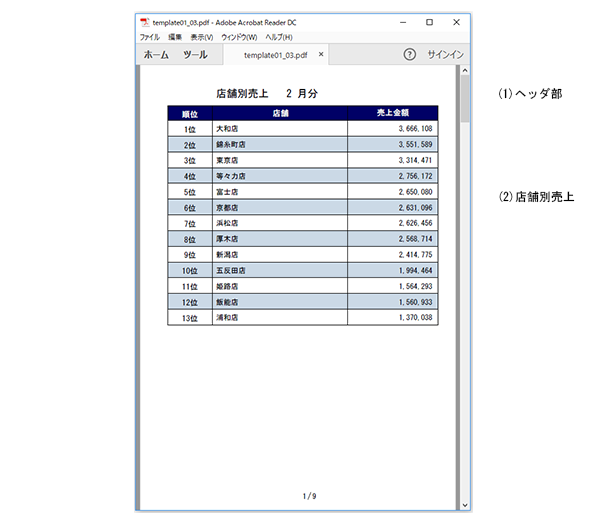Click the 大和店 cell

coord(280,129)
